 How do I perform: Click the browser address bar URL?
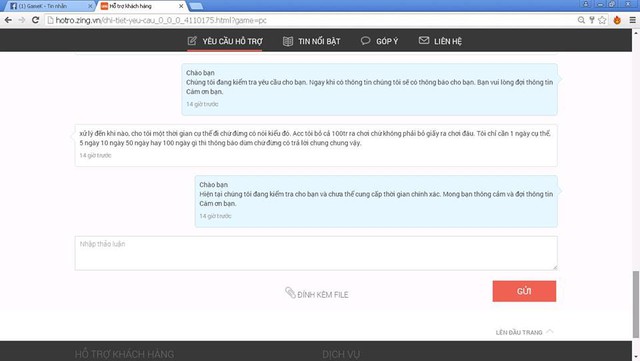click(161, 20)
